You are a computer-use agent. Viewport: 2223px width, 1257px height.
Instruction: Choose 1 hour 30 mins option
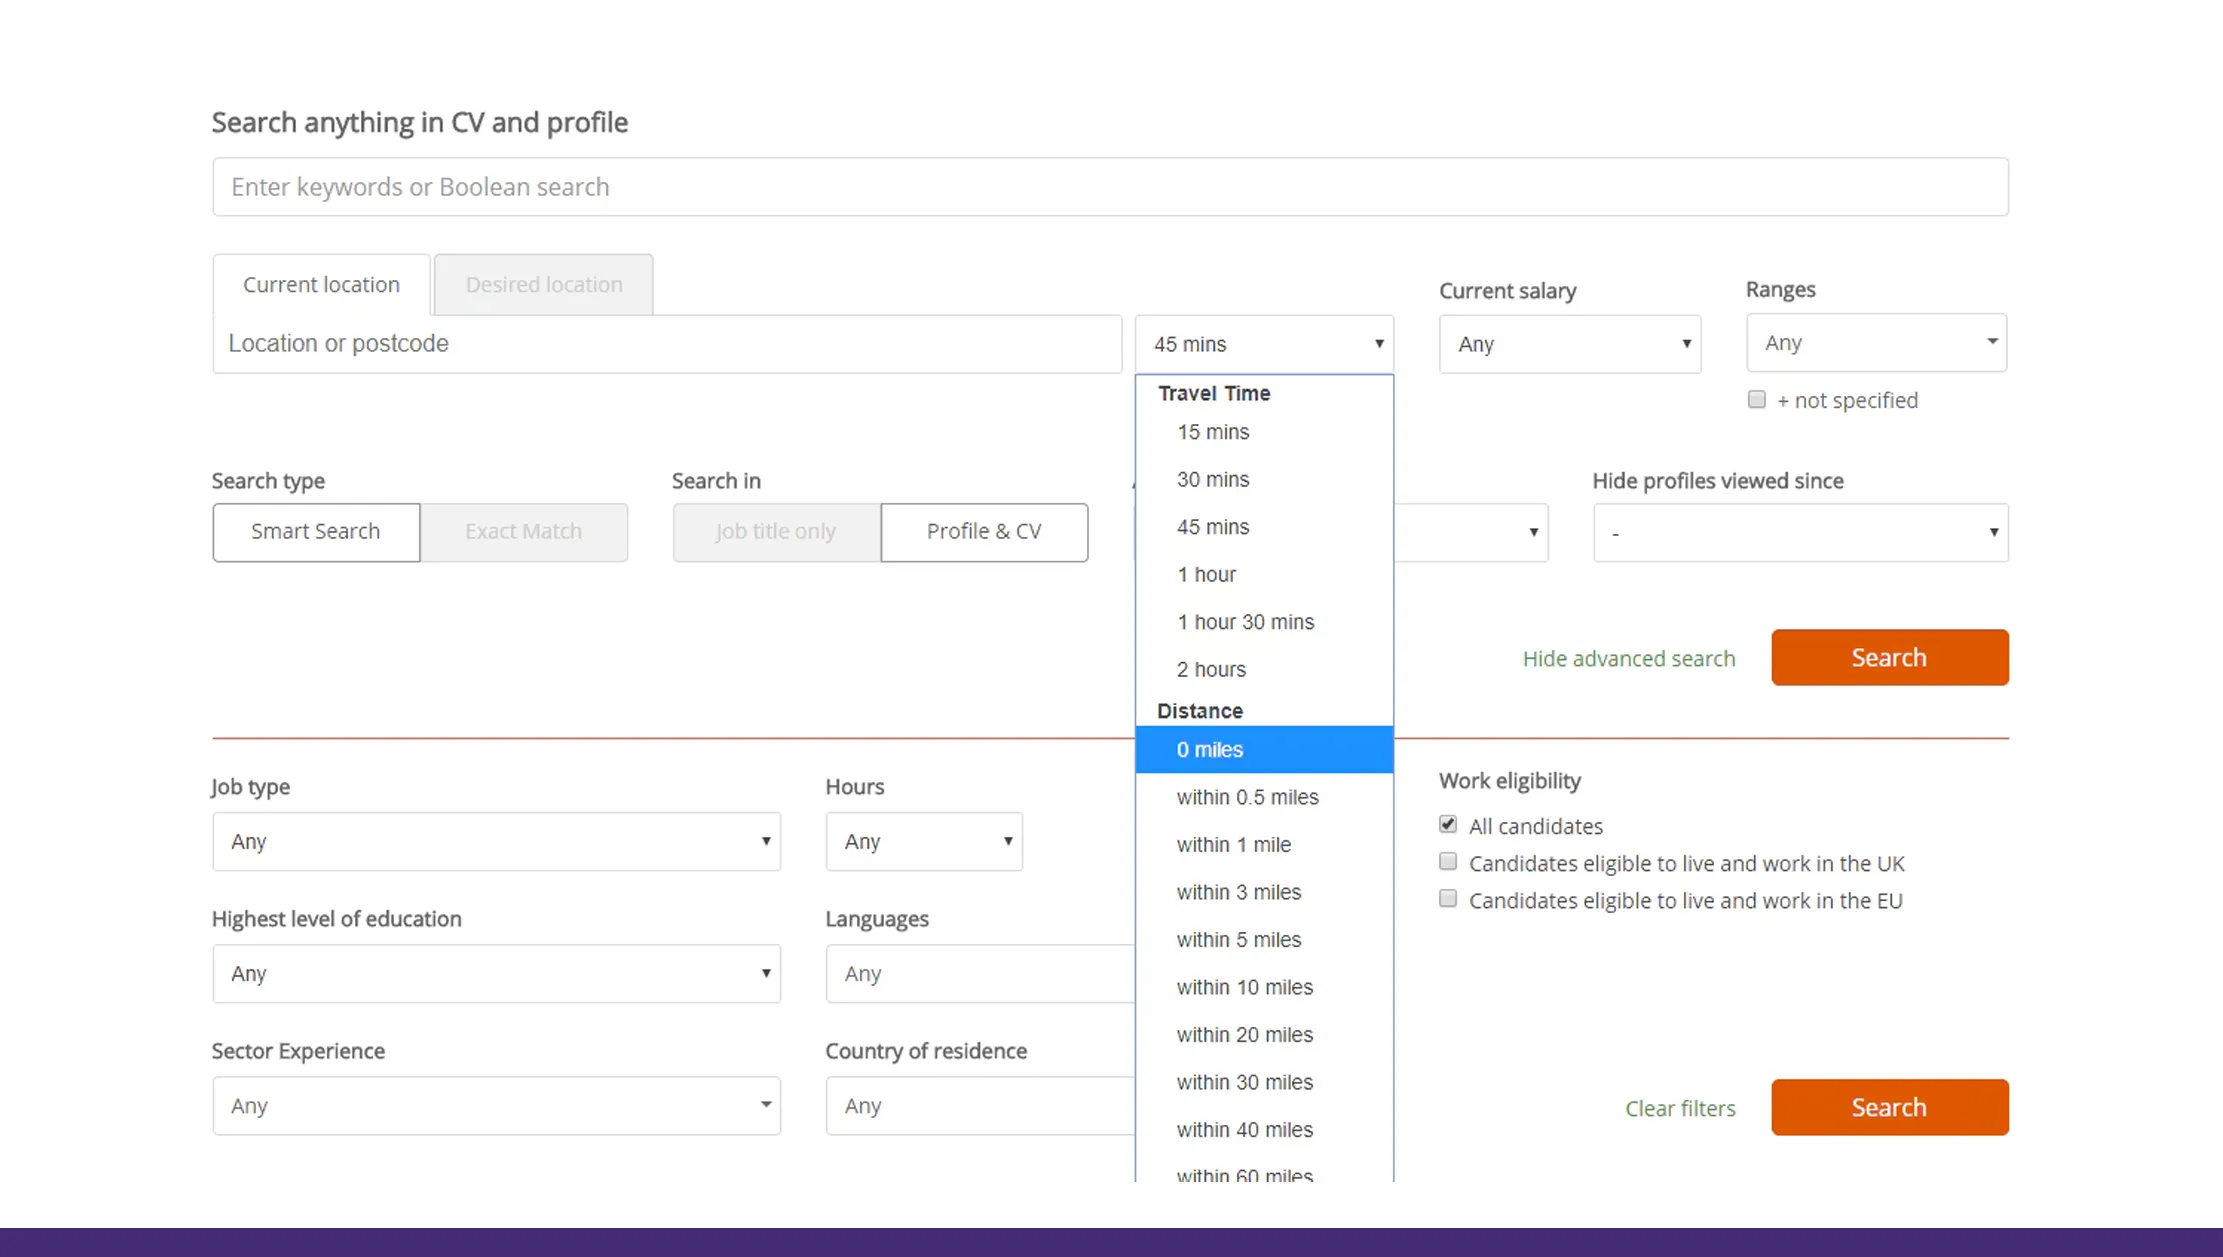(x=1245, y=622)
